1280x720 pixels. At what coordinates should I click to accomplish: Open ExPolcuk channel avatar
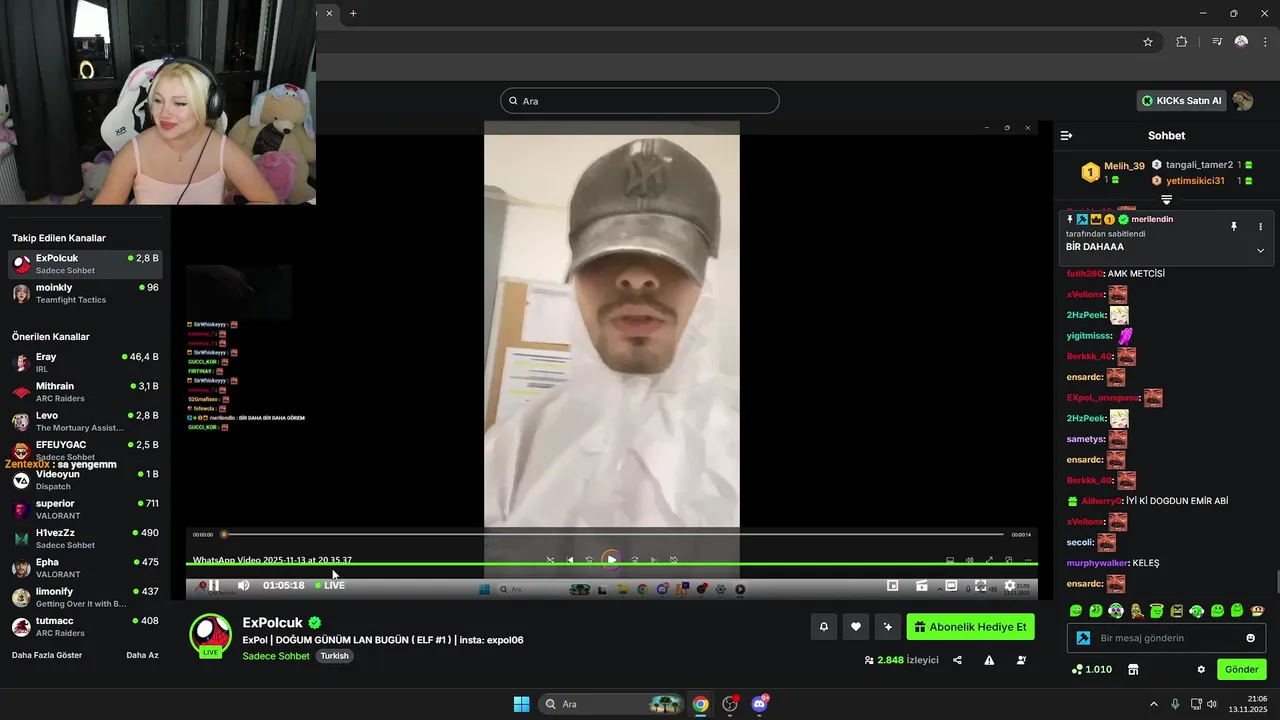click(x=210, y=634)
